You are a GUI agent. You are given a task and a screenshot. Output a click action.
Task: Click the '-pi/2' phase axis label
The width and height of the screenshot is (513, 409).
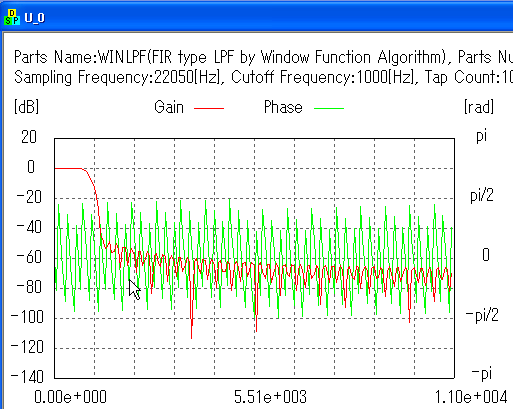(x=482, y=315)
